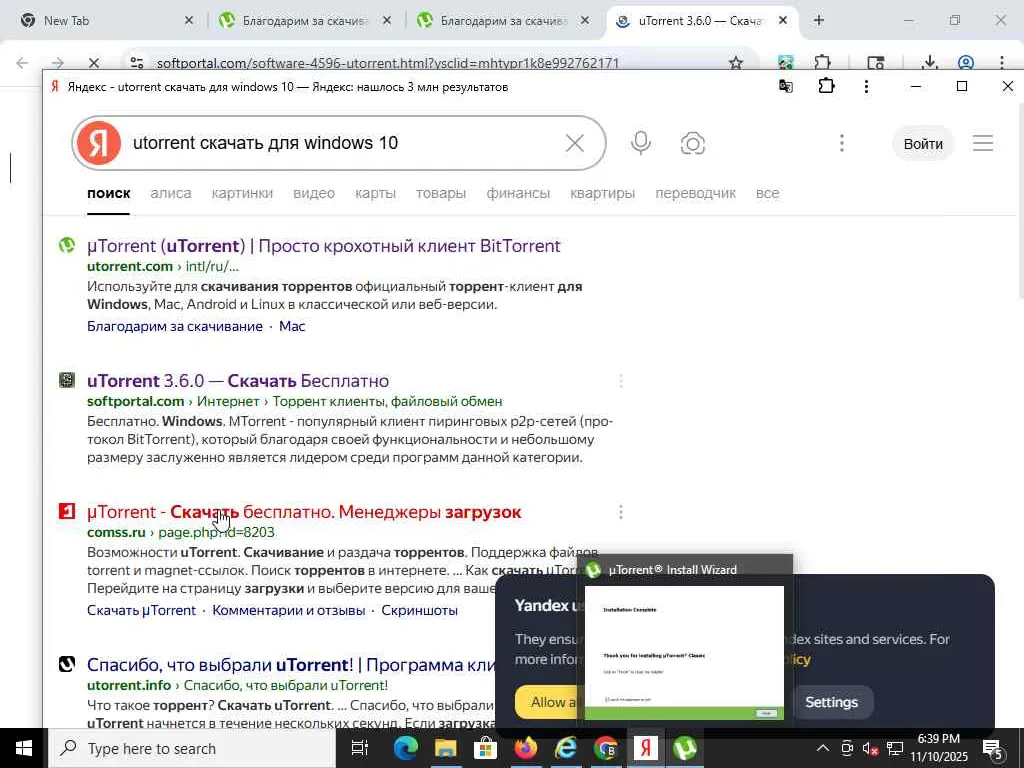The height and width of the screenshot is (768, 1024).
Task: Open Комментарии и отзывы sublink
Action: click(x=289, y=610)
